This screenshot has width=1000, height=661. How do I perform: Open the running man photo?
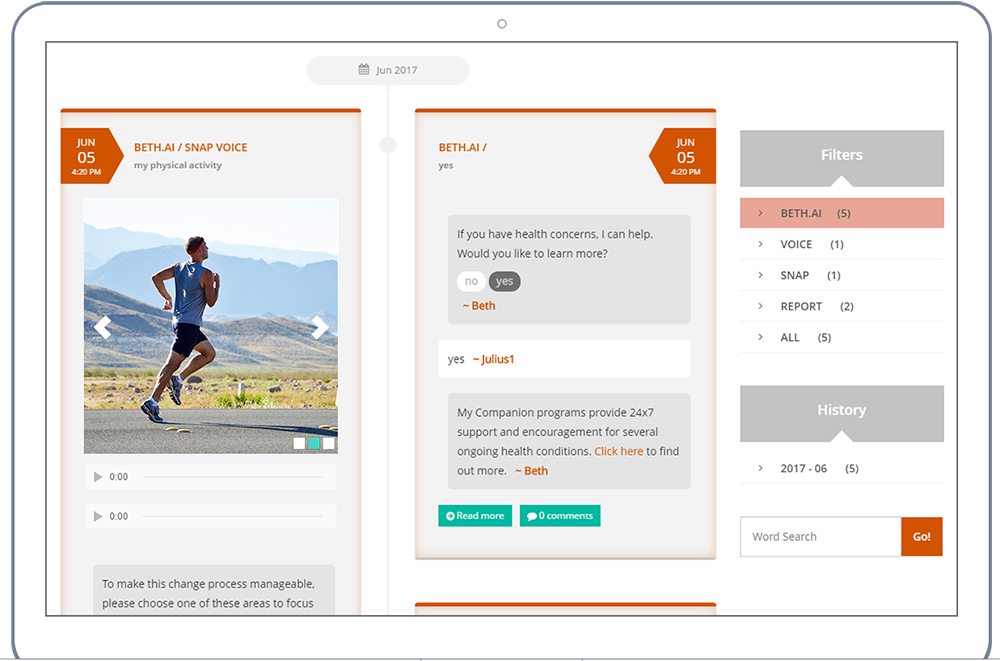click(x=211, y=326)
